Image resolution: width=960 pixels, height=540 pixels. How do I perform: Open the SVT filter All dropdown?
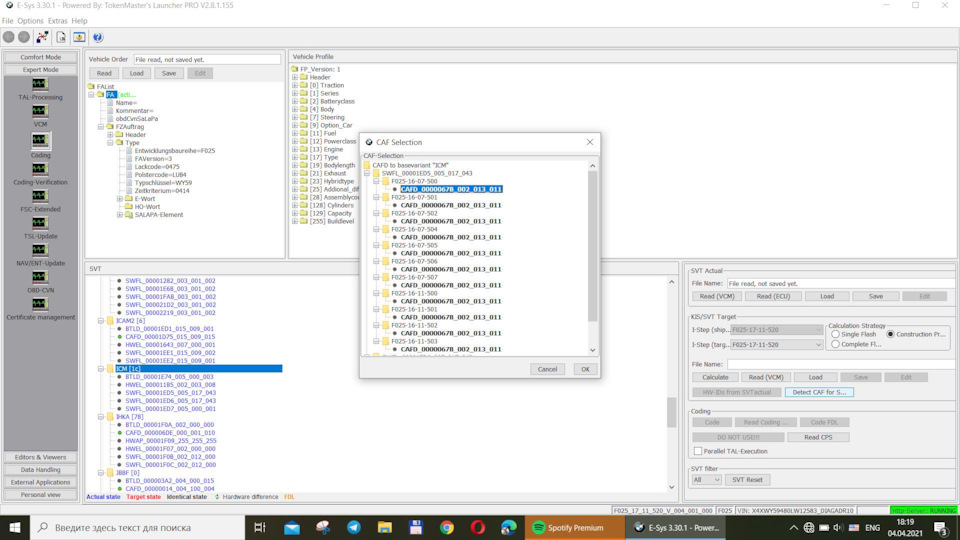[706, 479]
